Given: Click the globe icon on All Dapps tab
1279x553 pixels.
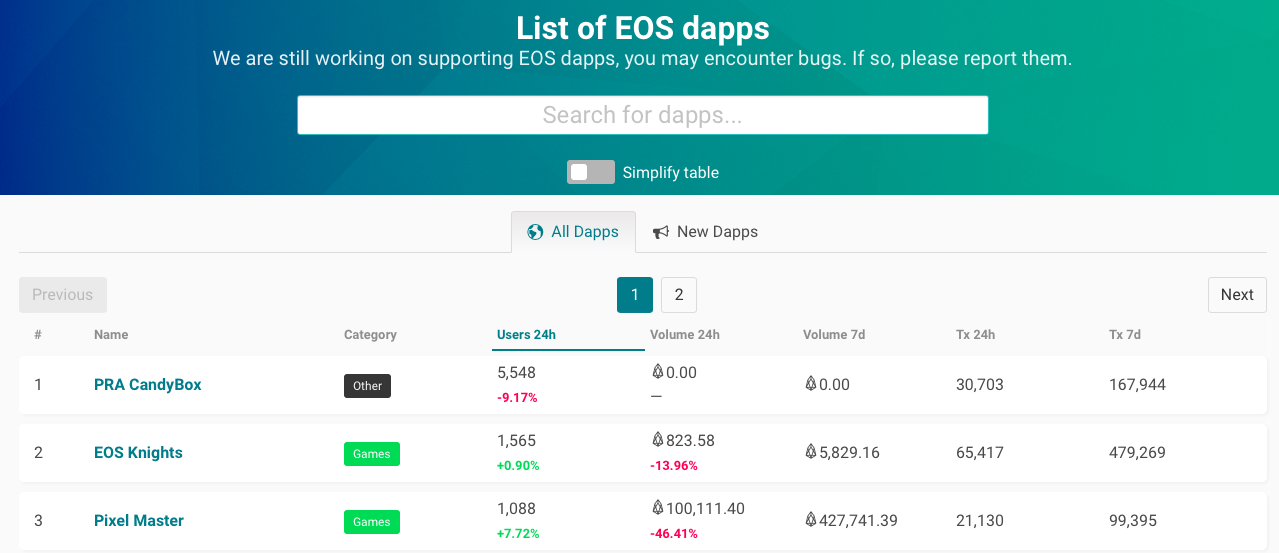Looking at the screenshot, I should pos(535,232).
